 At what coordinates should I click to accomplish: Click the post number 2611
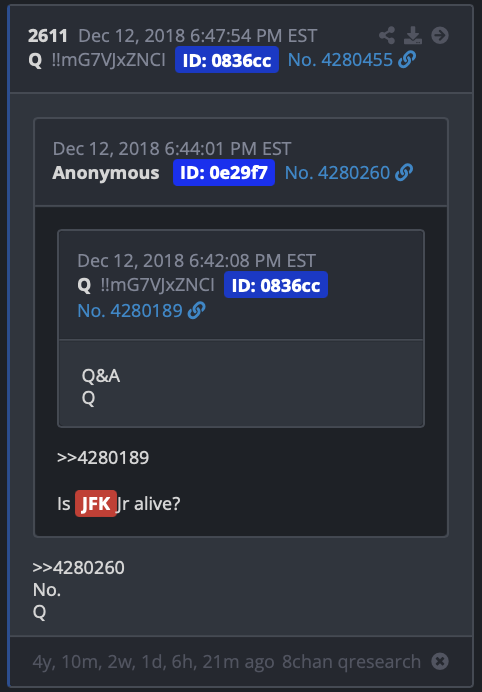pos(48,36)
